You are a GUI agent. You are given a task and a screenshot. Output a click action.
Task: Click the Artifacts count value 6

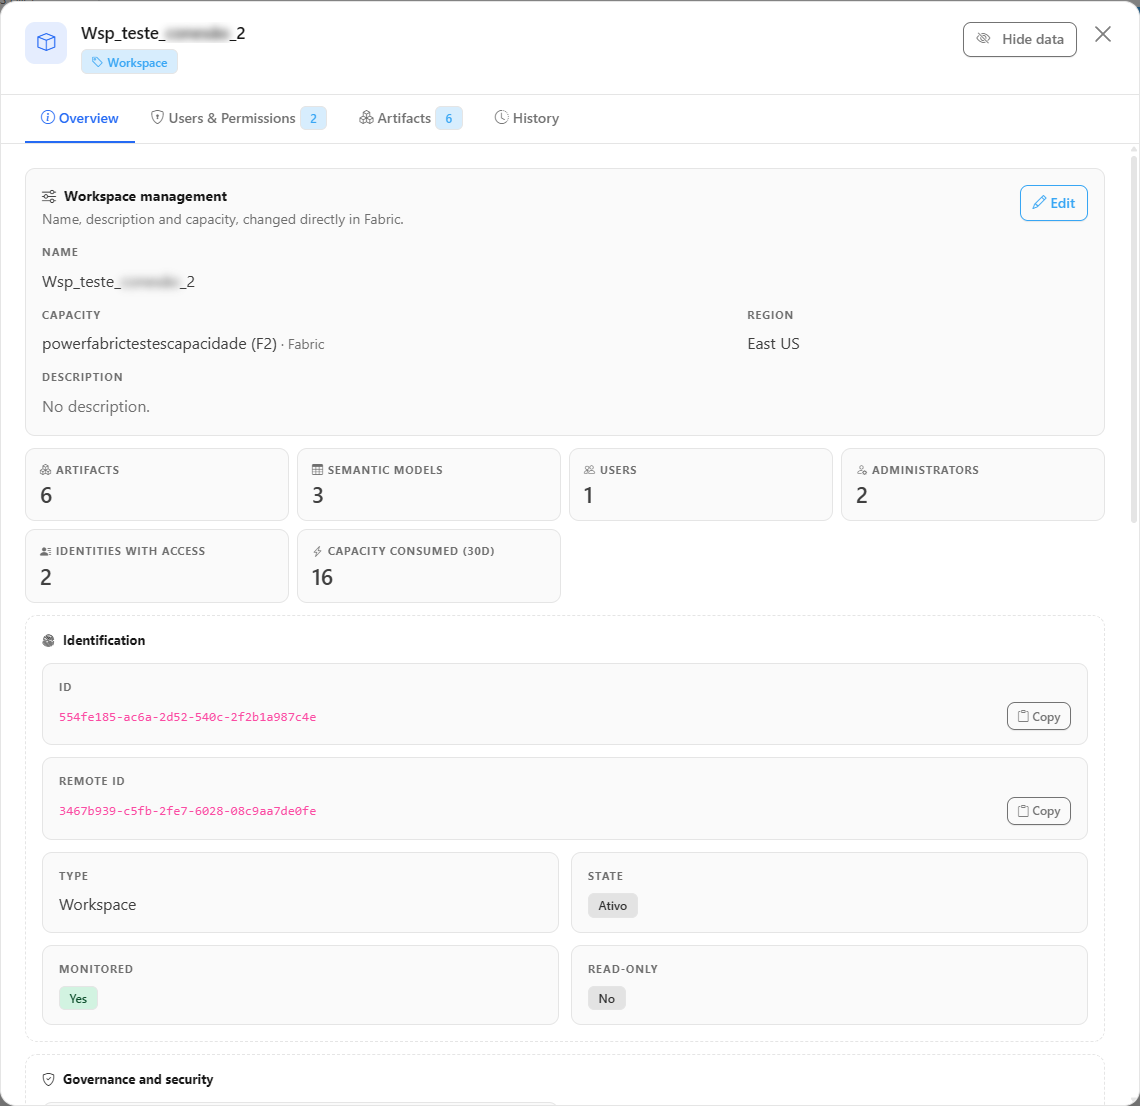46,495
